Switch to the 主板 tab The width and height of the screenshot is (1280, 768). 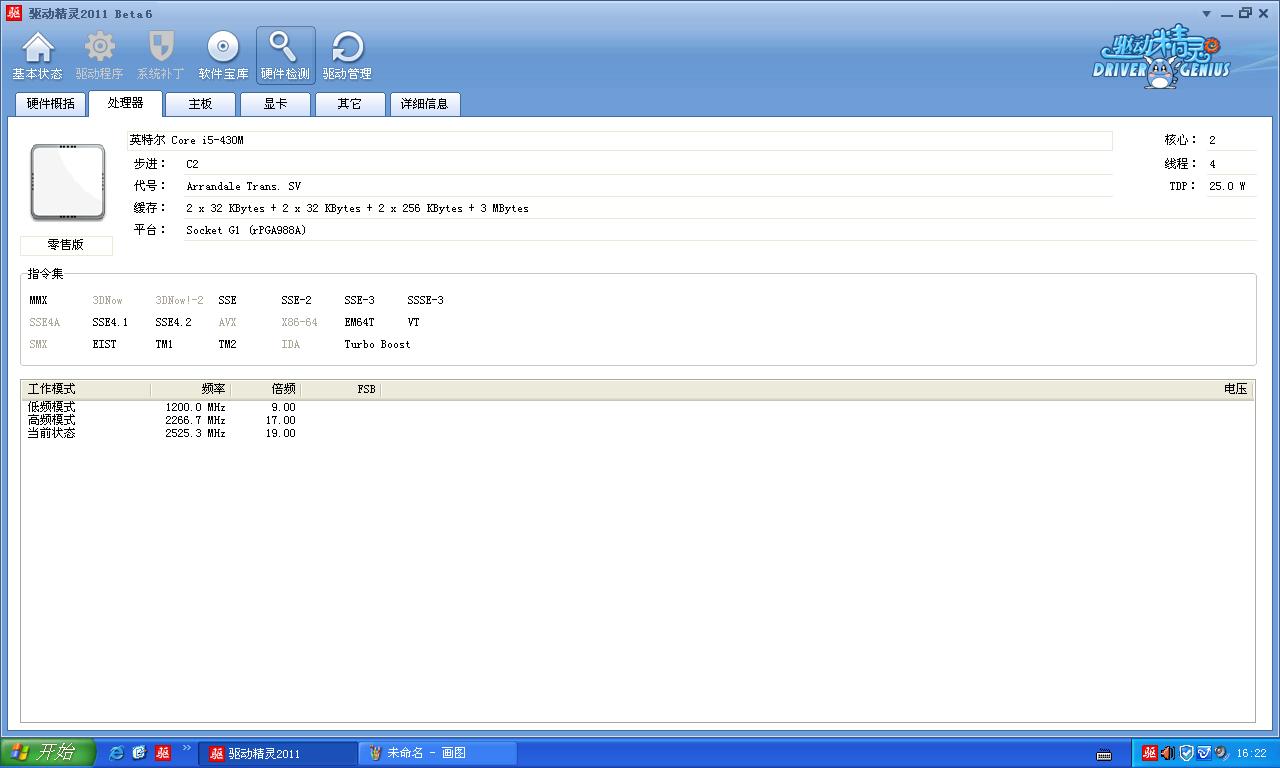tap(200, 104)
